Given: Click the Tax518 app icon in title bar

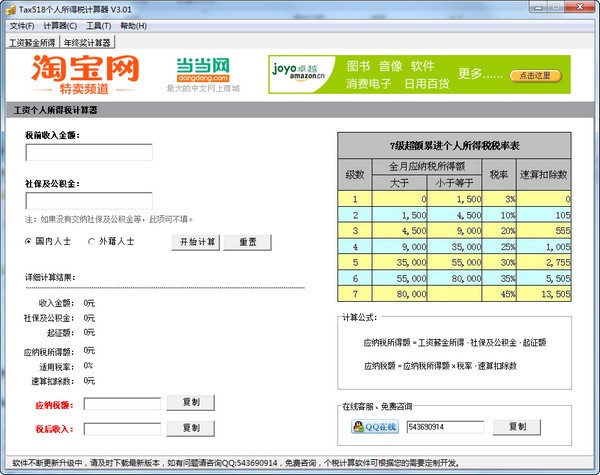Looking at the screenshot, I should pos(11,10).
